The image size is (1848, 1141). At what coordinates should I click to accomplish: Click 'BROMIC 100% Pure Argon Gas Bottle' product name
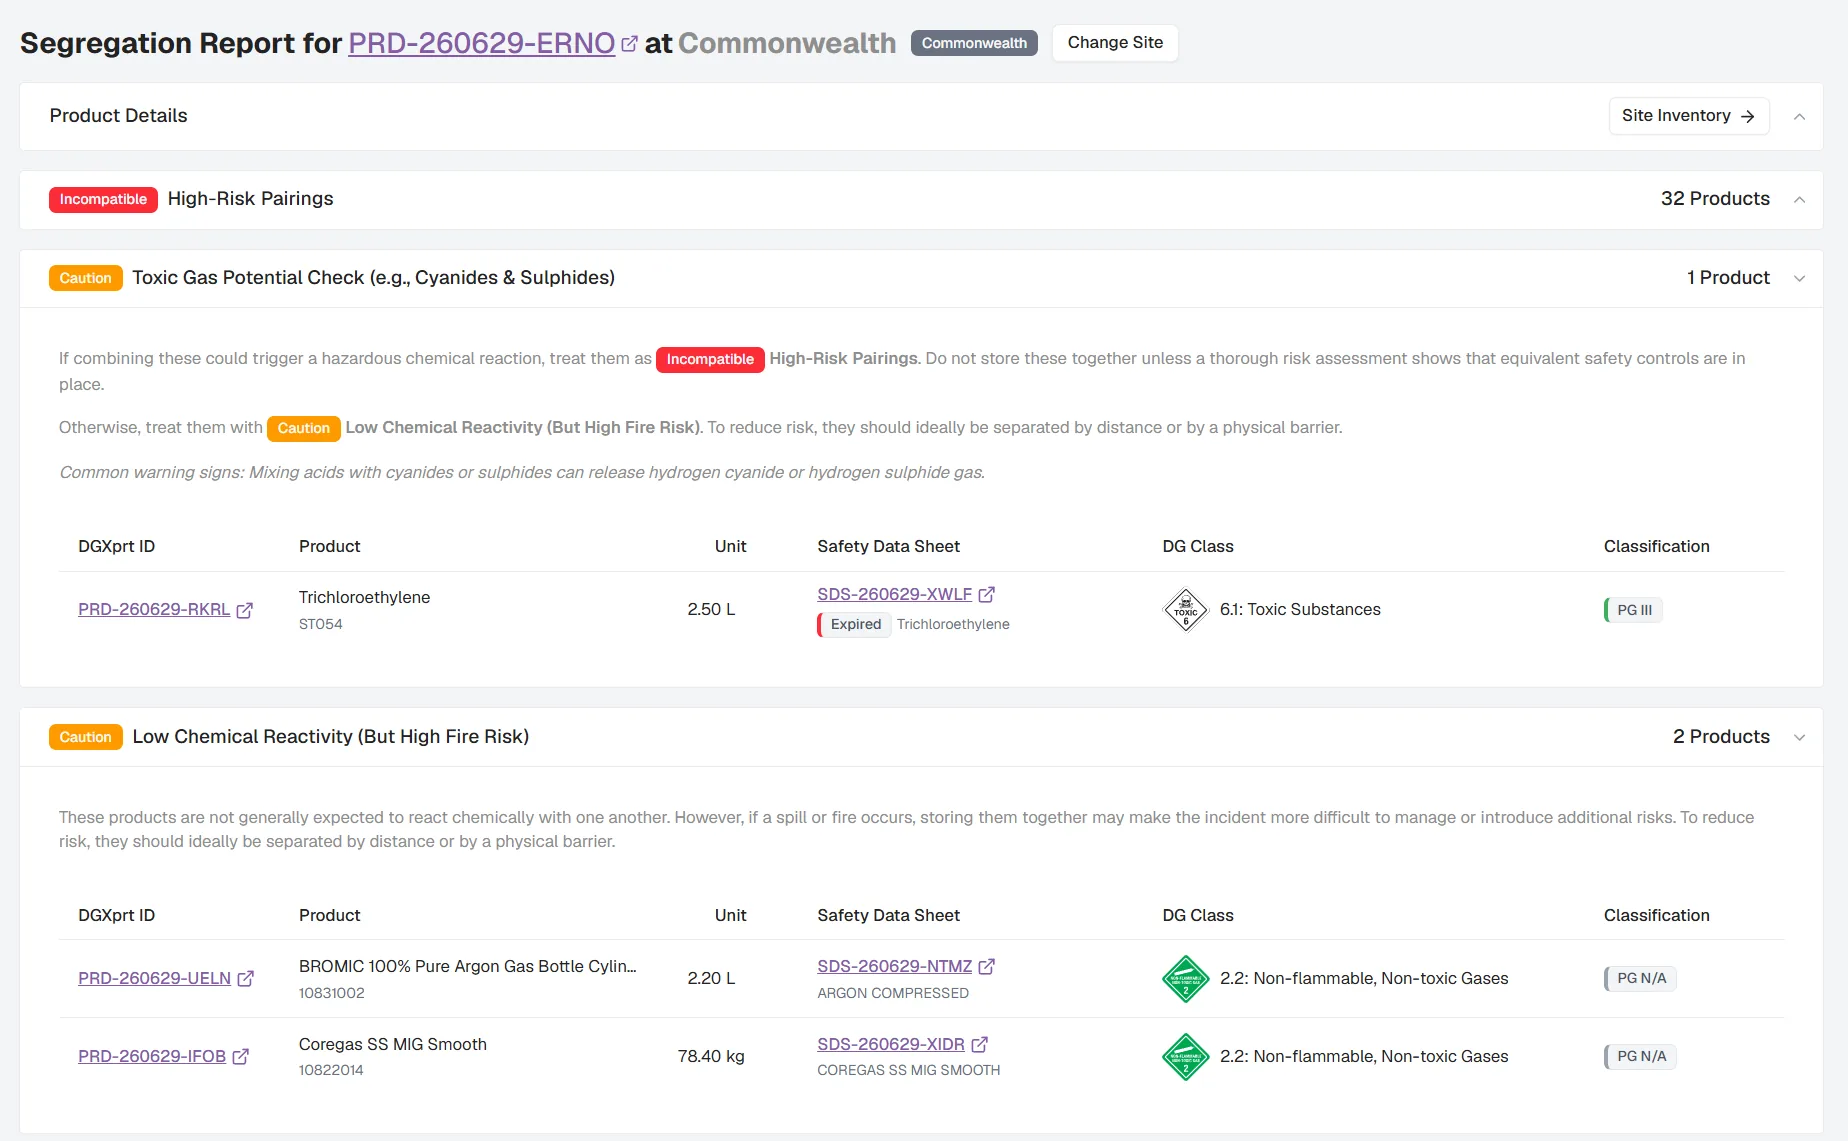click(467, 966)
